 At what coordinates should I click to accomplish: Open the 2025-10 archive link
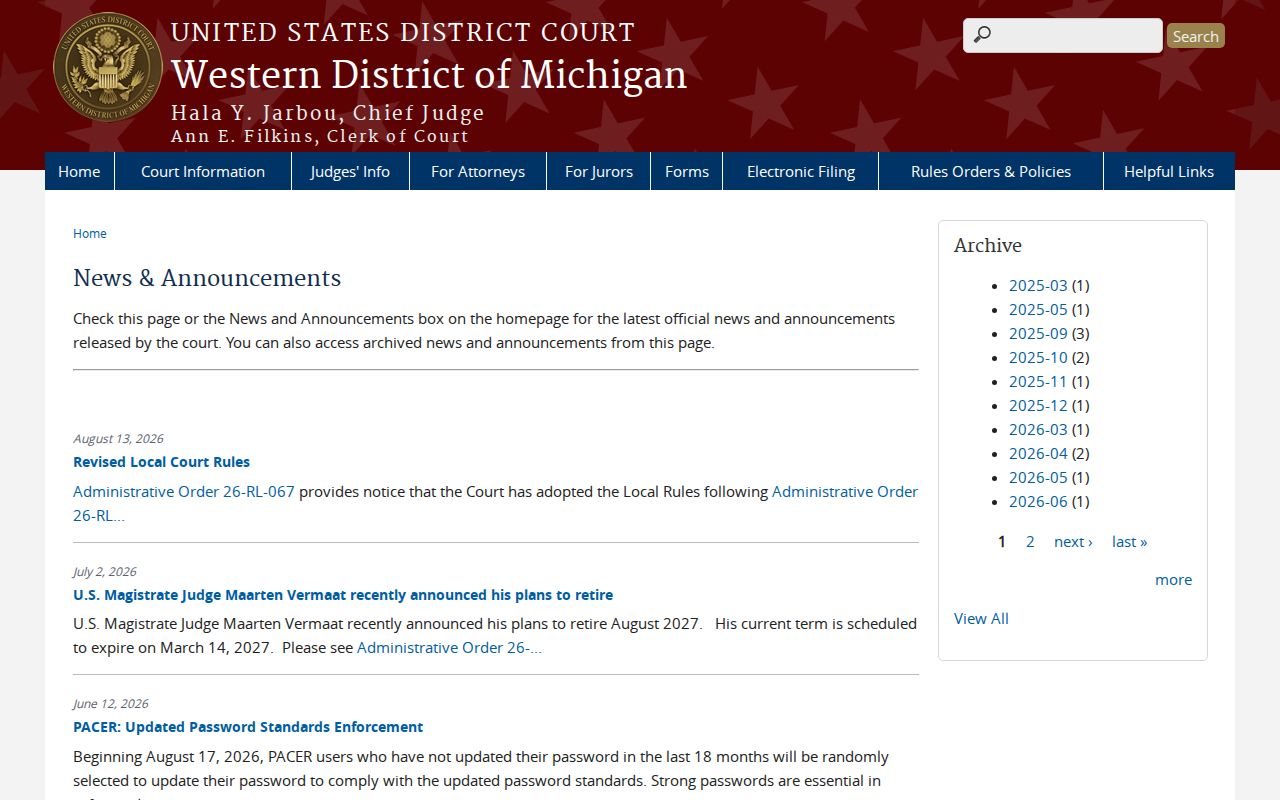(1038, 358)
